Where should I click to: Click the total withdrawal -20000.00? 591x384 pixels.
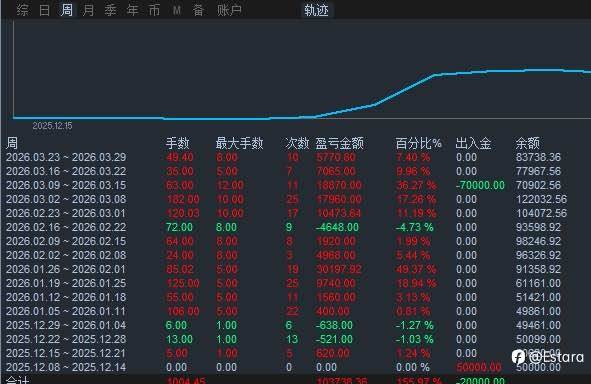point(480,380)
